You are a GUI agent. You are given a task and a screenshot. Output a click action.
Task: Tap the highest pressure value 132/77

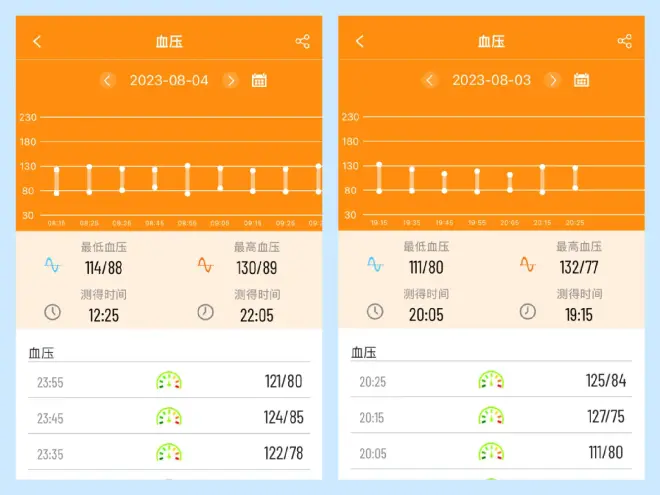tap(579, 268)
